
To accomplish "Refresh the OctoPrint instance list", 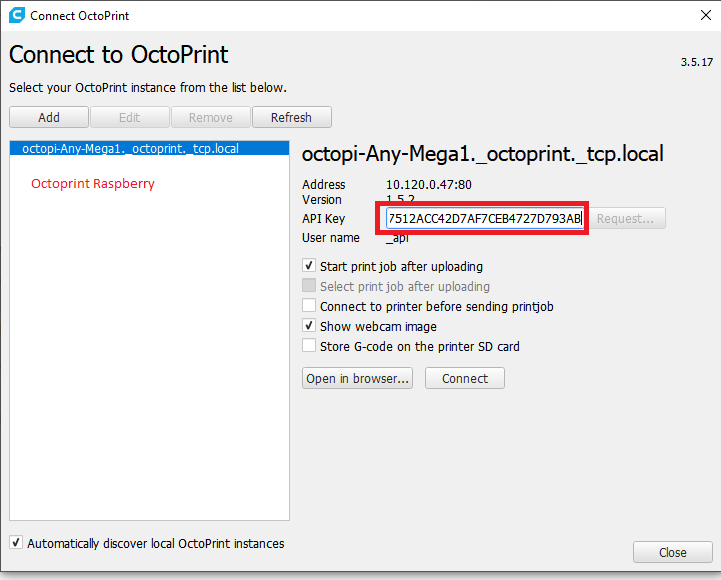I will click(292, 117).
